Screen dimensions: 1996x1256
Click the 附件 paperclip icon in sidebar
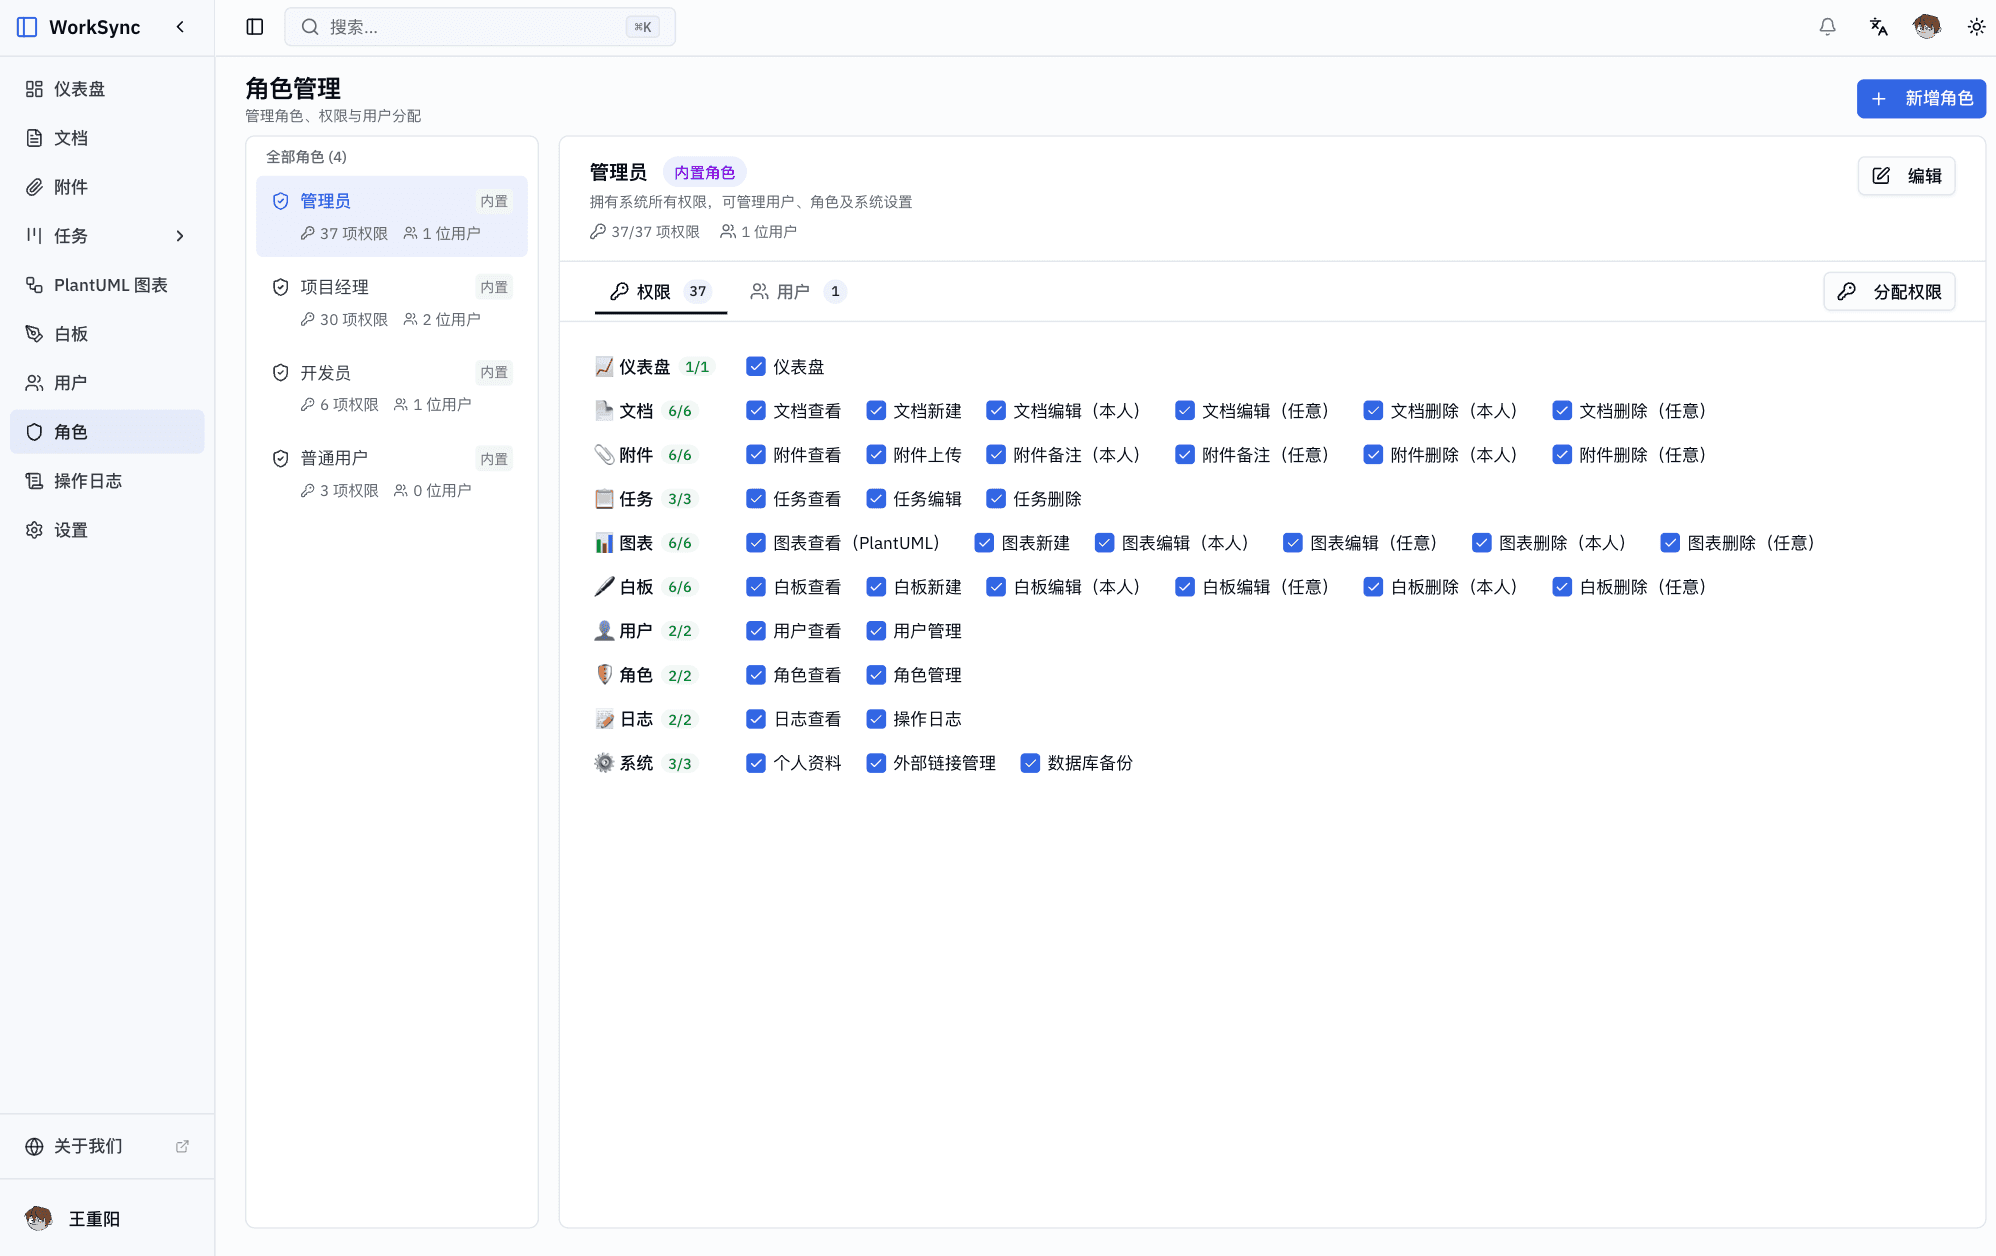(x=35, y=187)
